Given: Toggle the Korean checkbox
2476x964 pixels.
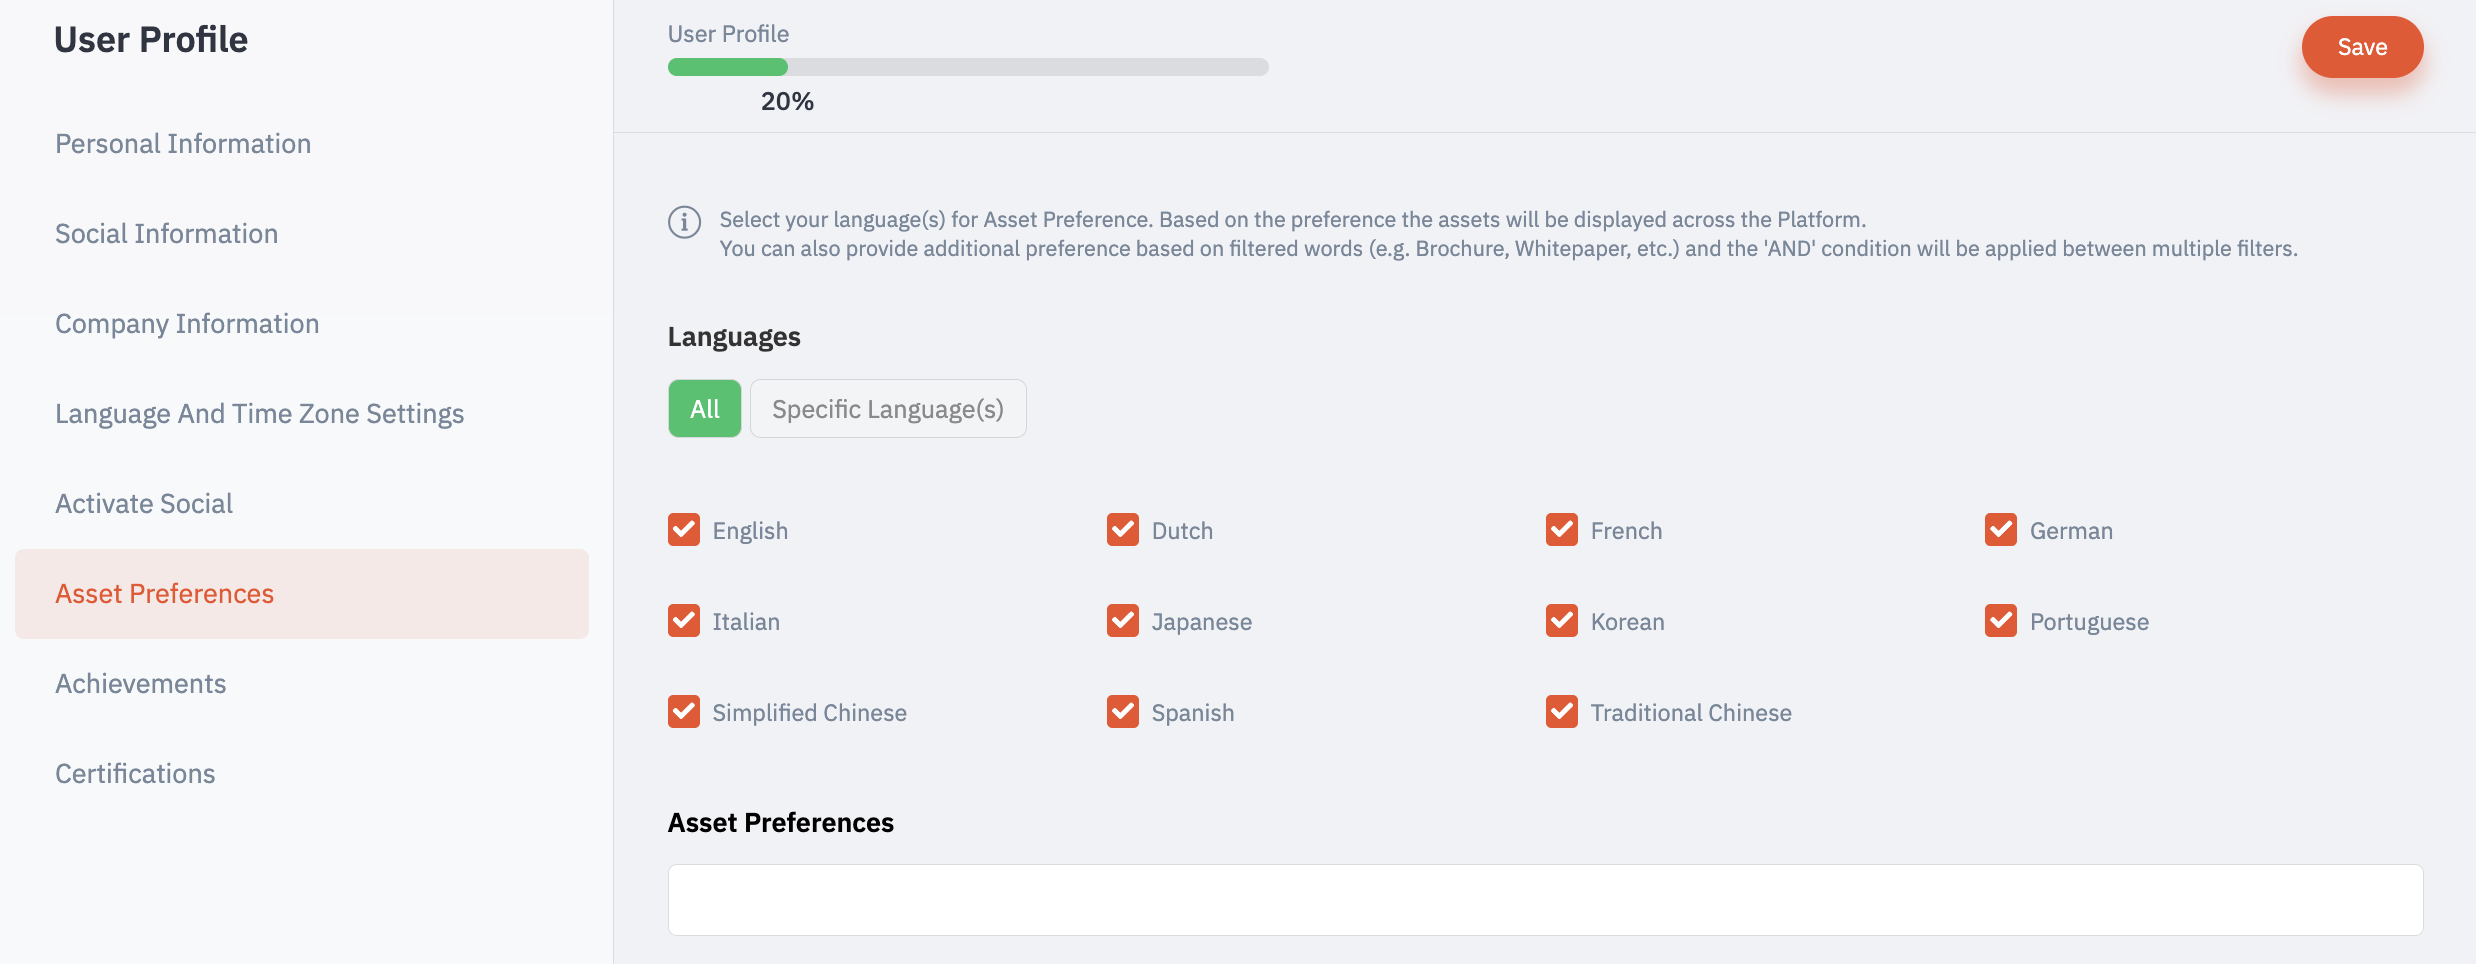Looking at the screenshot, I should point(1562,621).
